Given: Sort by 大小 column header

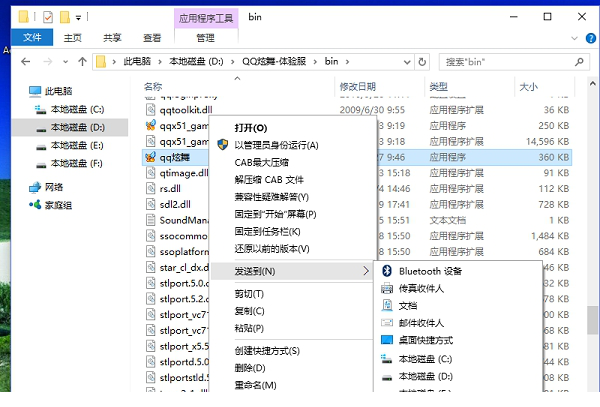Looking at the screenshot, I should (528, 87).
